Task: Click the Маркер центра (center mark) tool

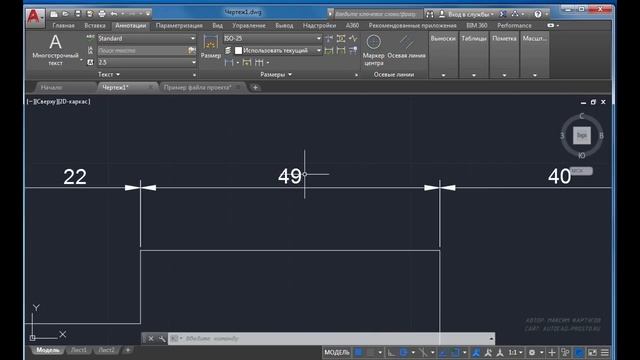Action: [x=373, y=50]
